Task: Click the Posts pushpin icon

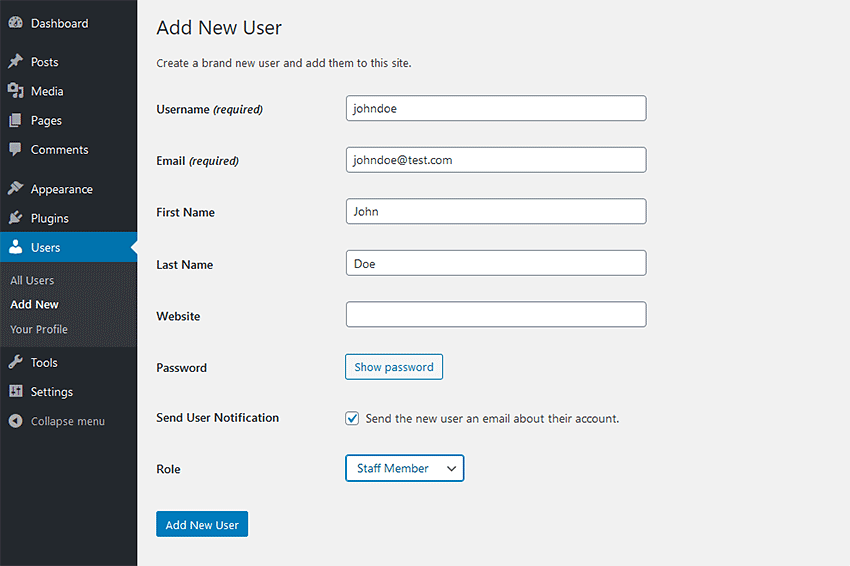Action: (15, 62)
